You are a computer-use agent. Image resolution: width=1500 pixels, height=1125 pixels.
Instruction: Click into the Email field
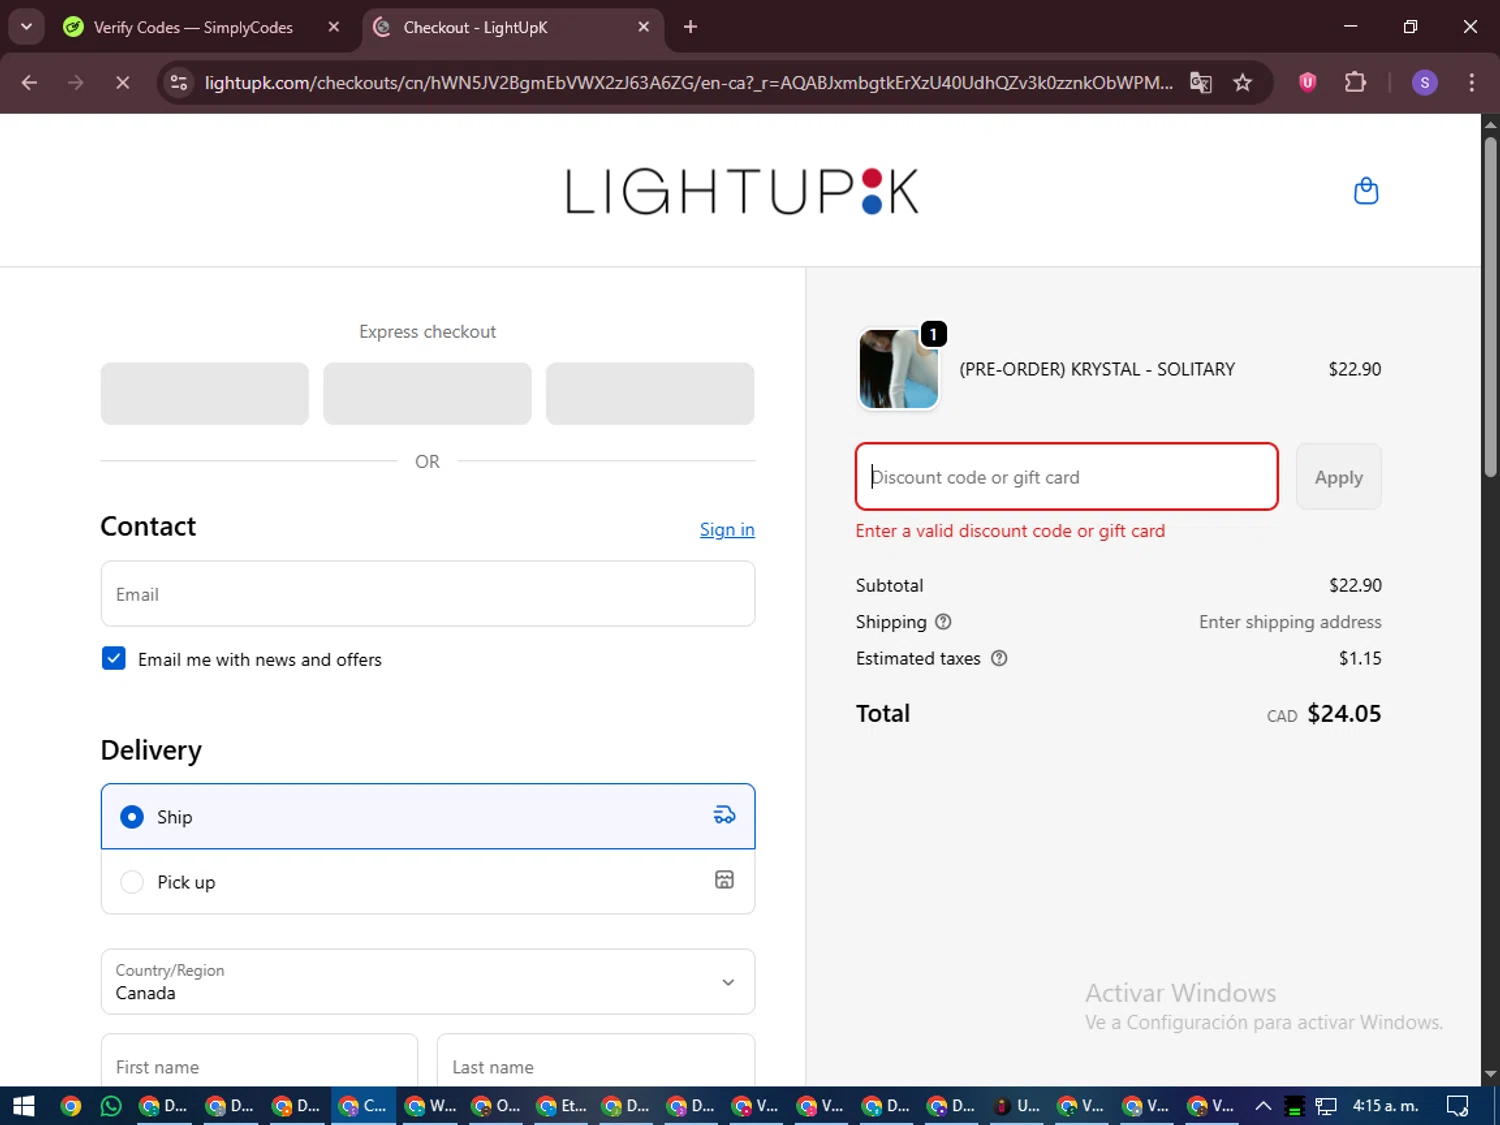428,594
